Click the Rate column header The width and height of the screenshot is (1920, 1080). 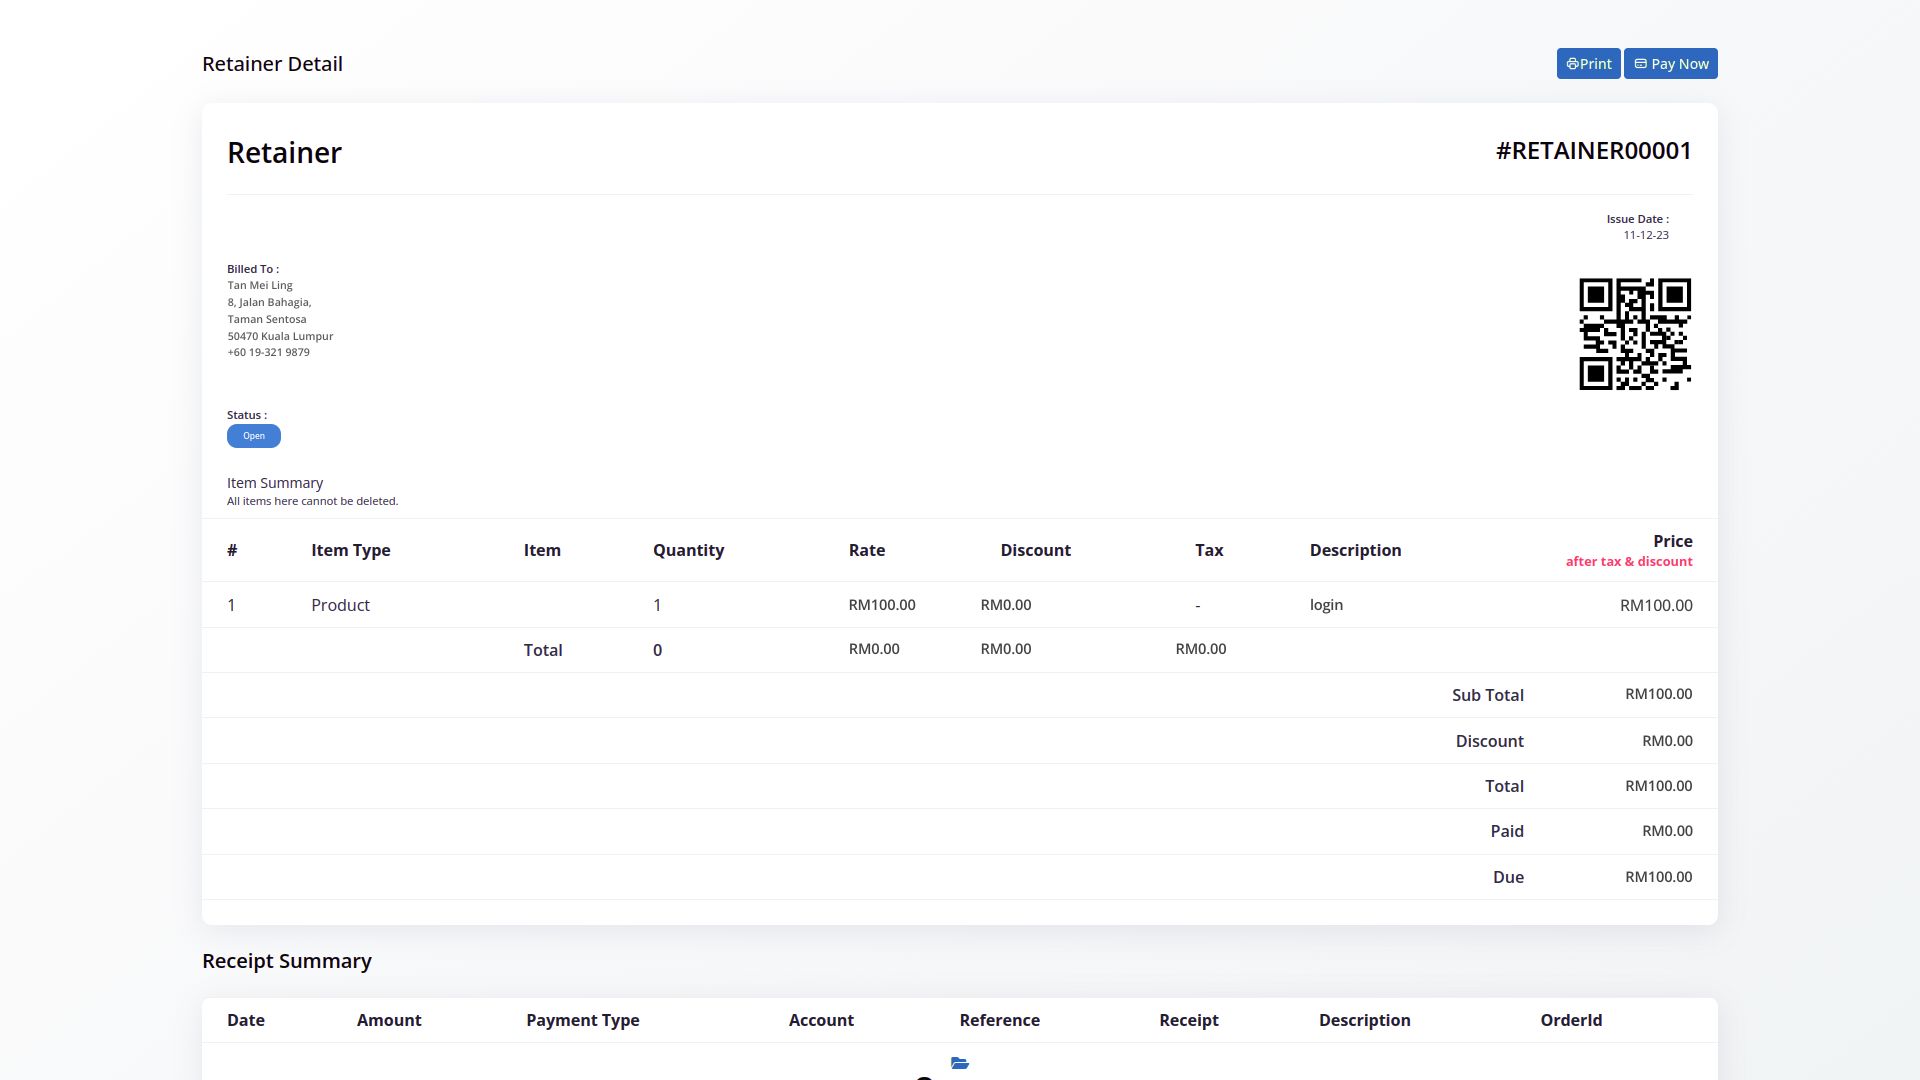866,550
